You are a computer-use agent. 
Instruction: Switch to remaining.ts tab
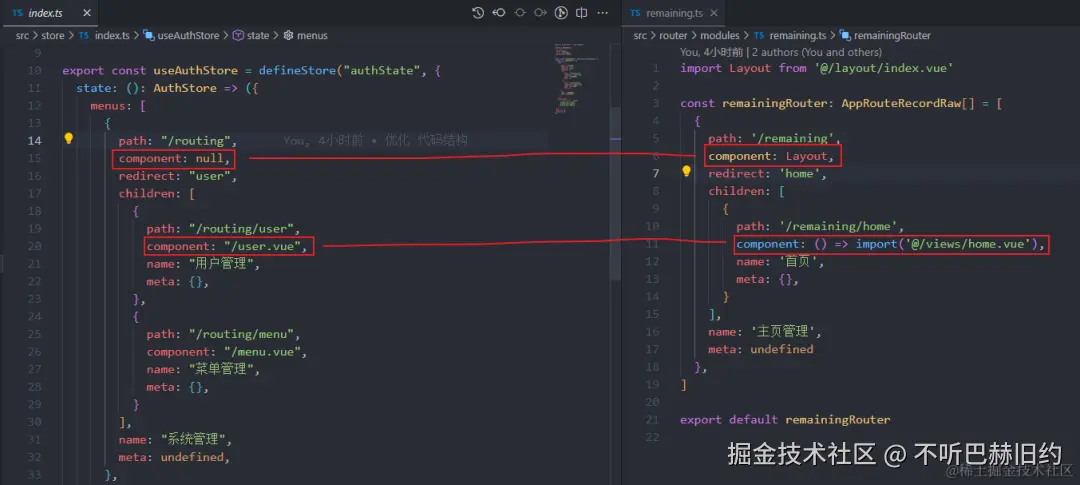coord(672,13)
